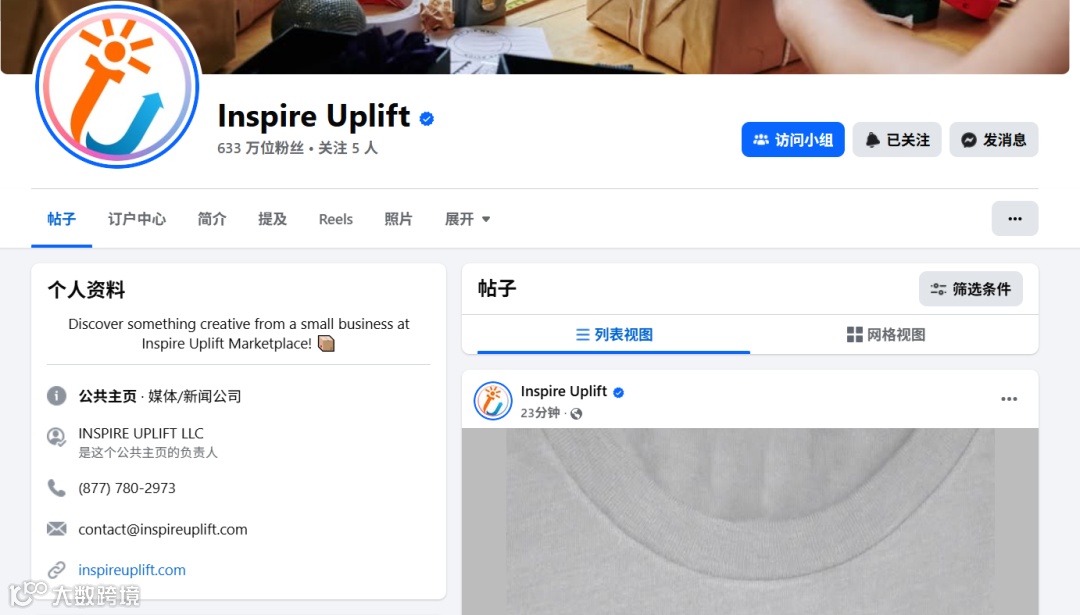The image size is (1080, 615).
Task: Click the Inspire Uplift profile picture logo
Action: [117, 85]
